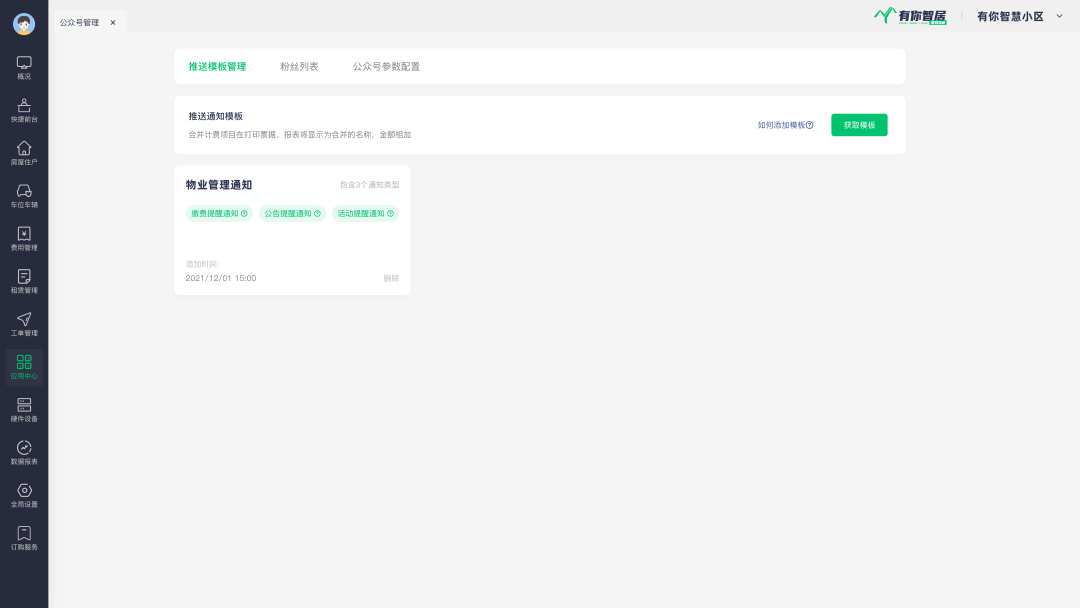Open 概况 overview in sidebar
Screen dimensions: 1080x608
click(24, 67)
